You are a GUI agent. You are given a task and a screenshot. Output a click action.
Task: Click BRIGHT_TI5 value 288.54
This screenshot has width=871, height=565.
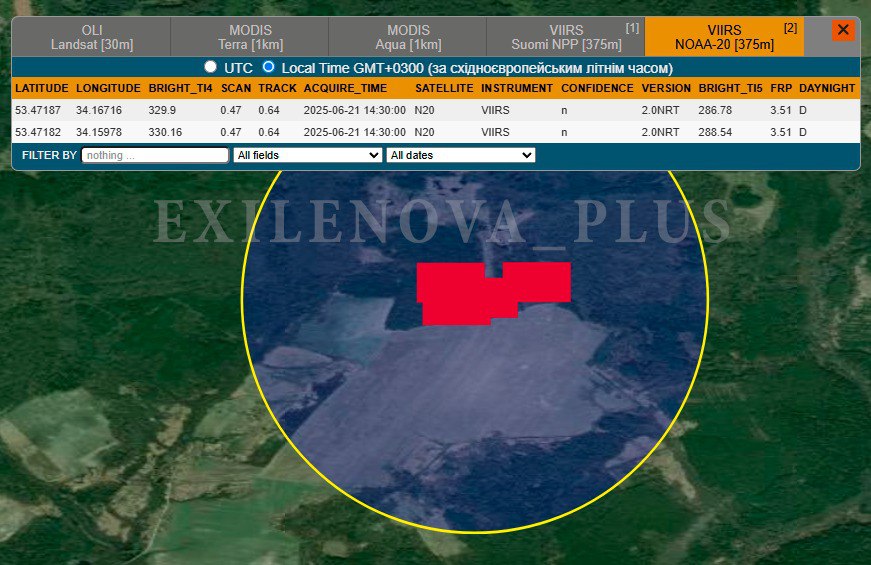[x=715, y=132]
